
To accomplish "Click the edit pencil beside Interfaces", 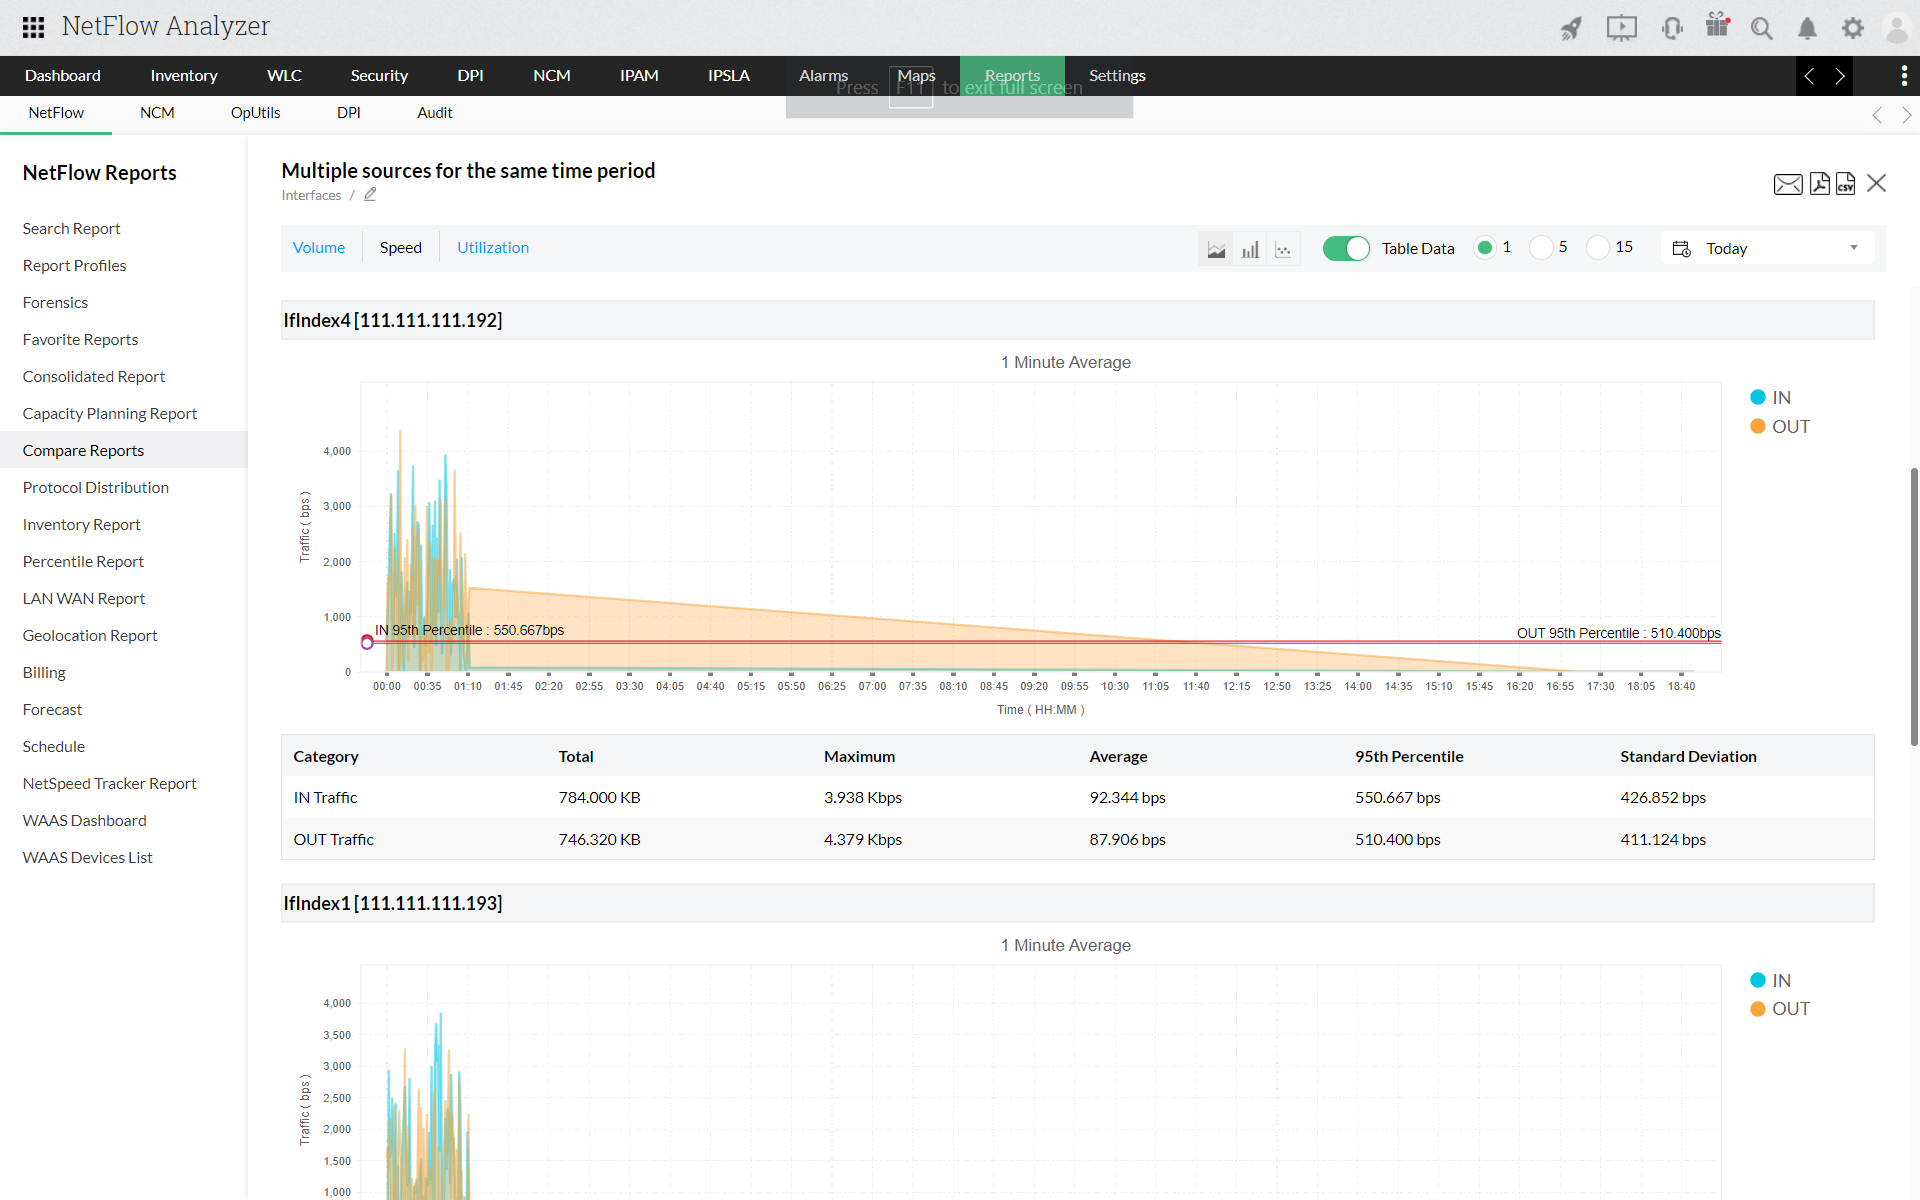I will point(370,195).
